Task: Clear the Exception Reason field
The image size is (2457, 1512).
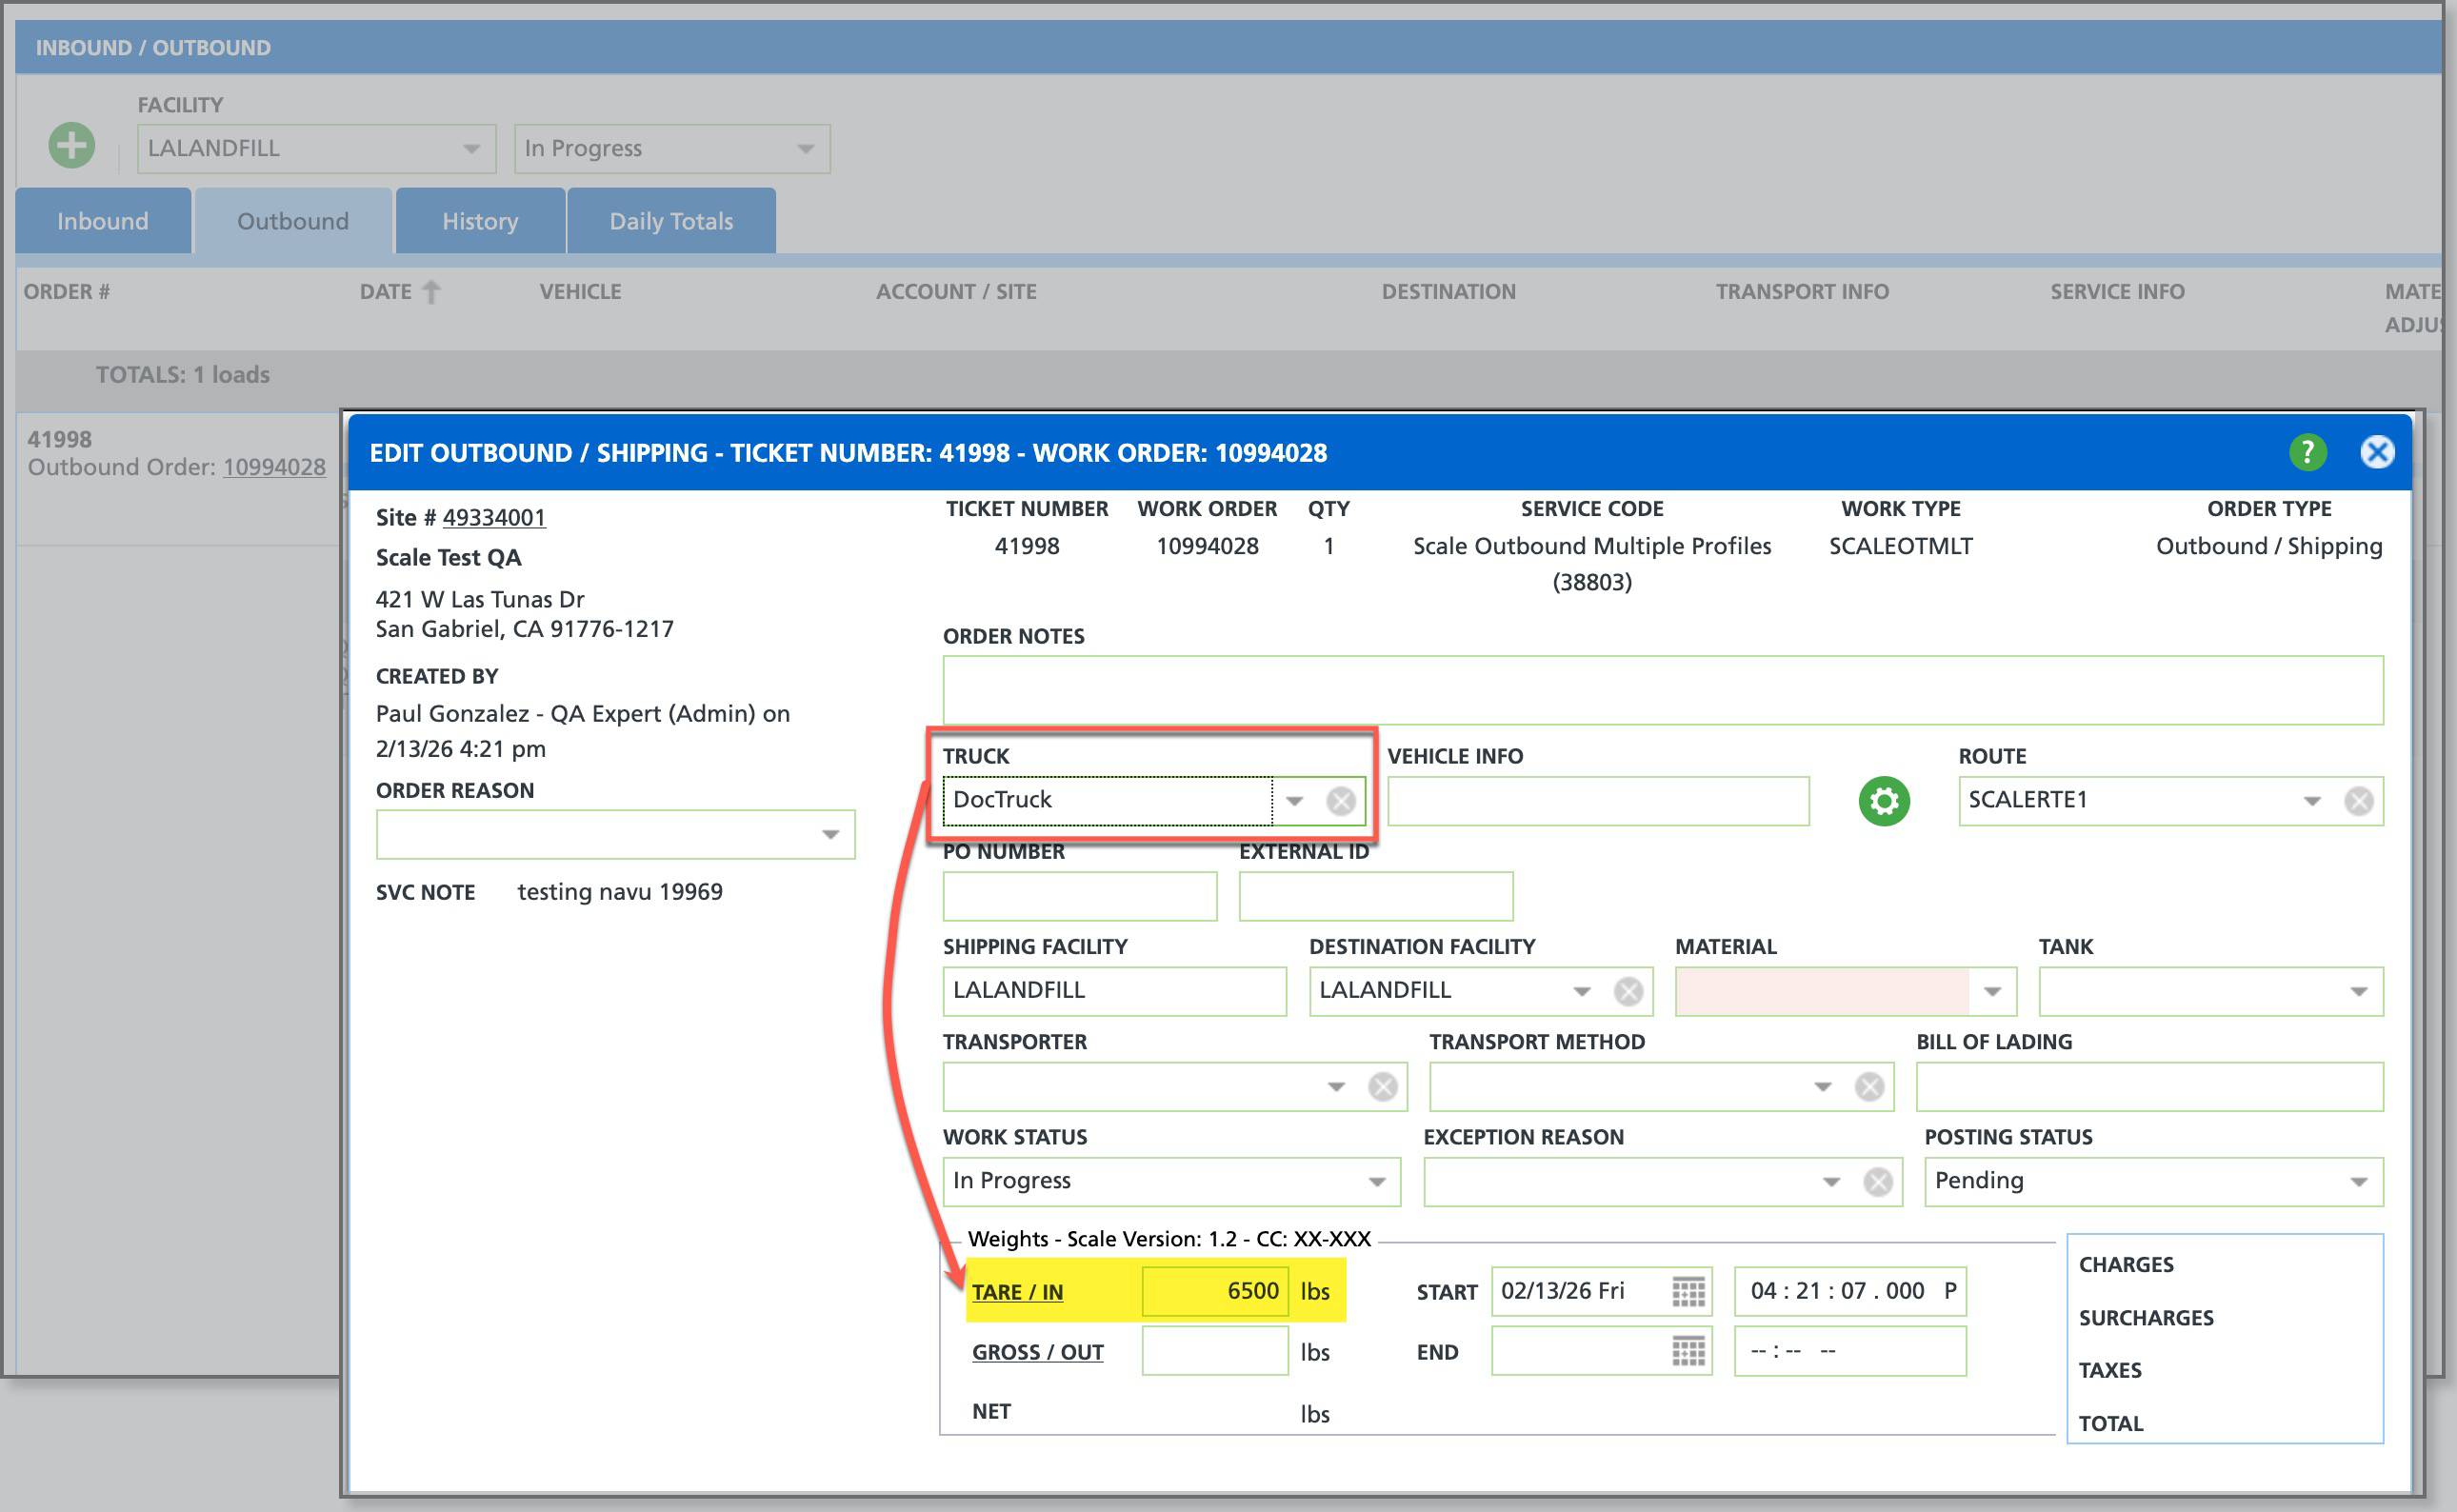Action: point(1877,1182)
